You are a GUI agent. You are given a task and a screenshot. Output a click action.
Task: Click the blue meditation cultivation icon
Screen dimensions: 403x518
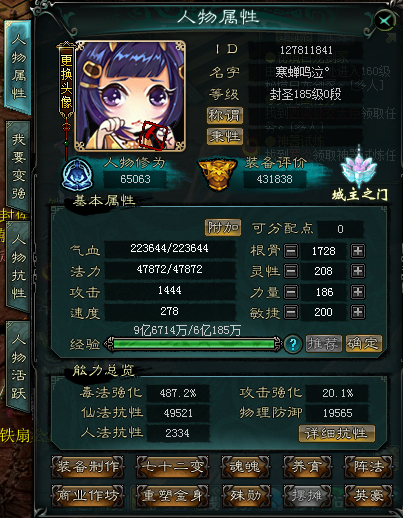78,176
